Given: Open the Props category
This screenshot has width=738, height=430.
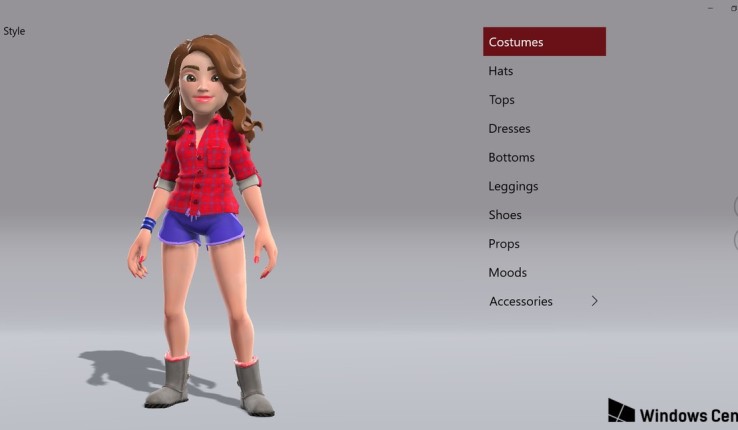Looking at the screenshot, I should [x=504, y=244].
